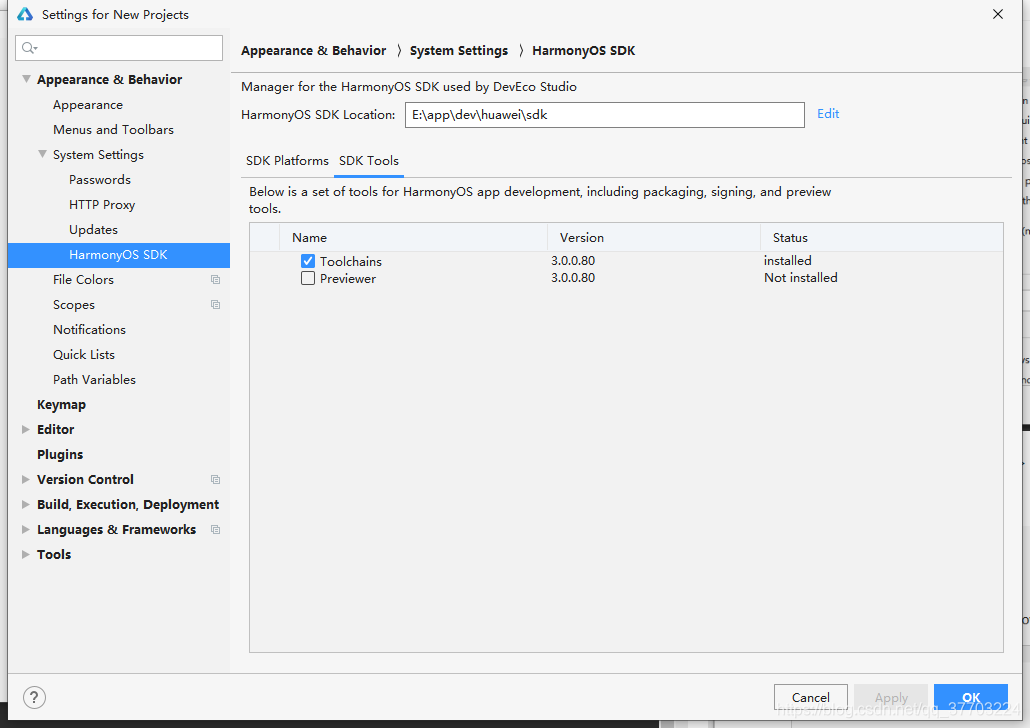Open the Keymap settings

click(x=61, y=405)
